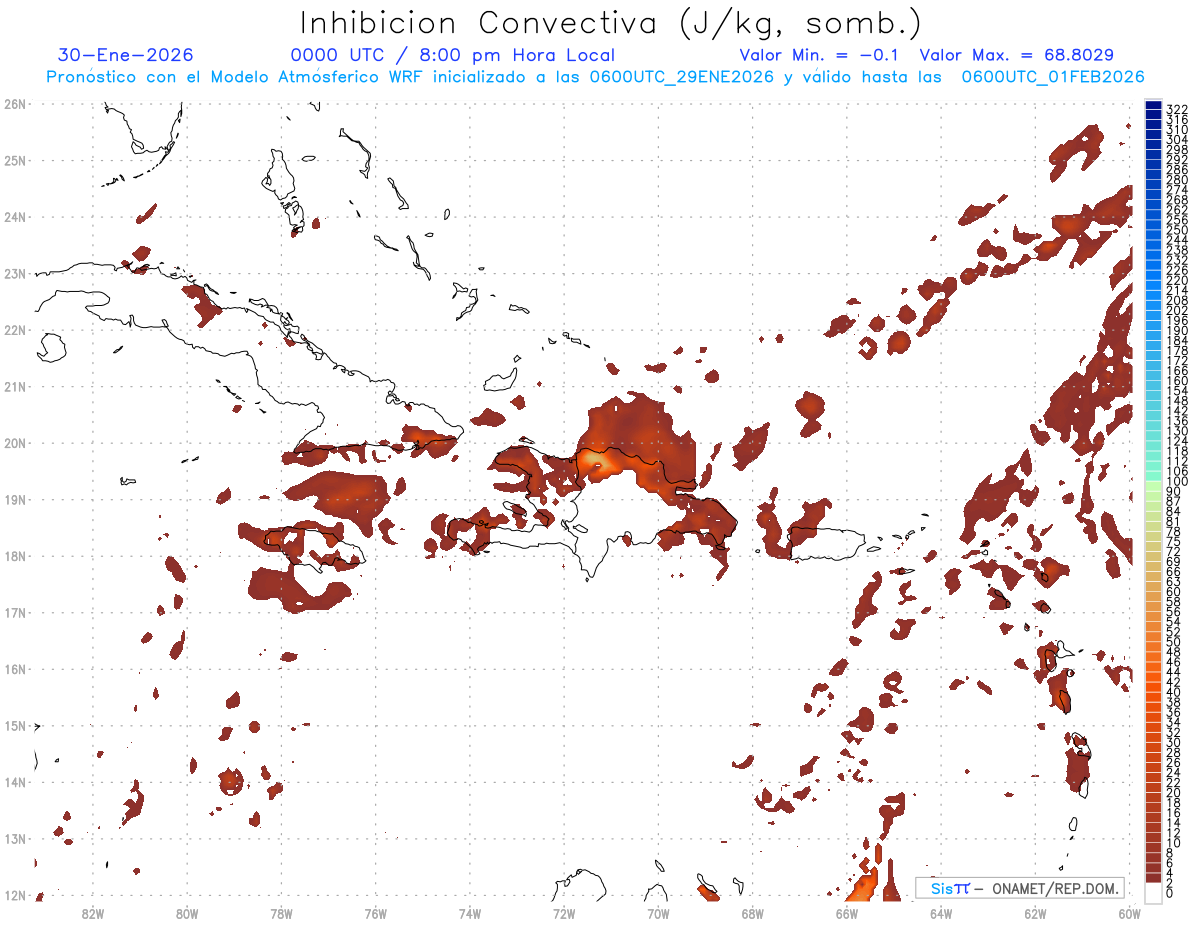This screenshot has height=927, width=1200.
Task: Click the 13N latitude label
Action: click(x=15, y=838)
